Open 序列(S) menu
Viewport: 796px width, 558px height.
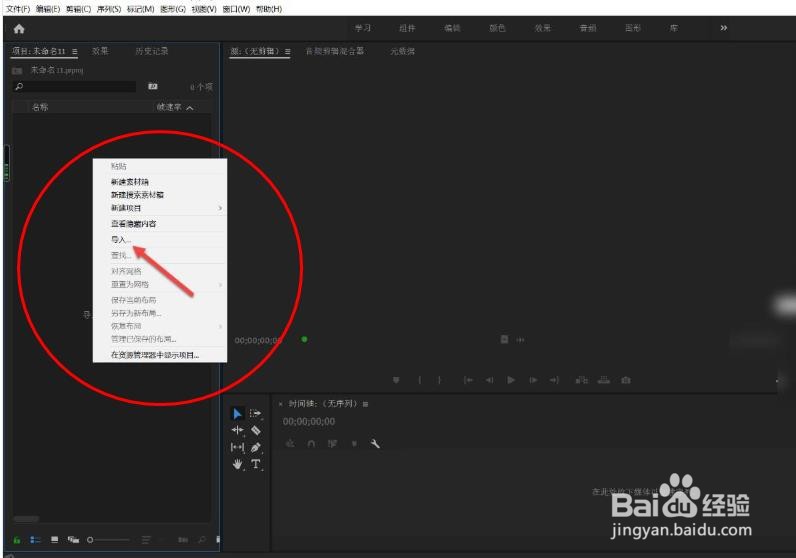[109, 9]
